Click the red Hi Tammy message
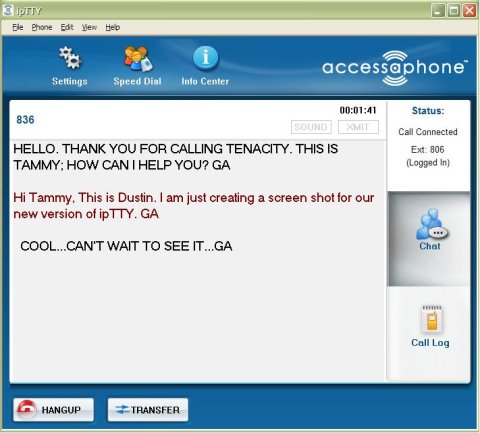Viewport: 480px width, 433px height. point(194,206)
